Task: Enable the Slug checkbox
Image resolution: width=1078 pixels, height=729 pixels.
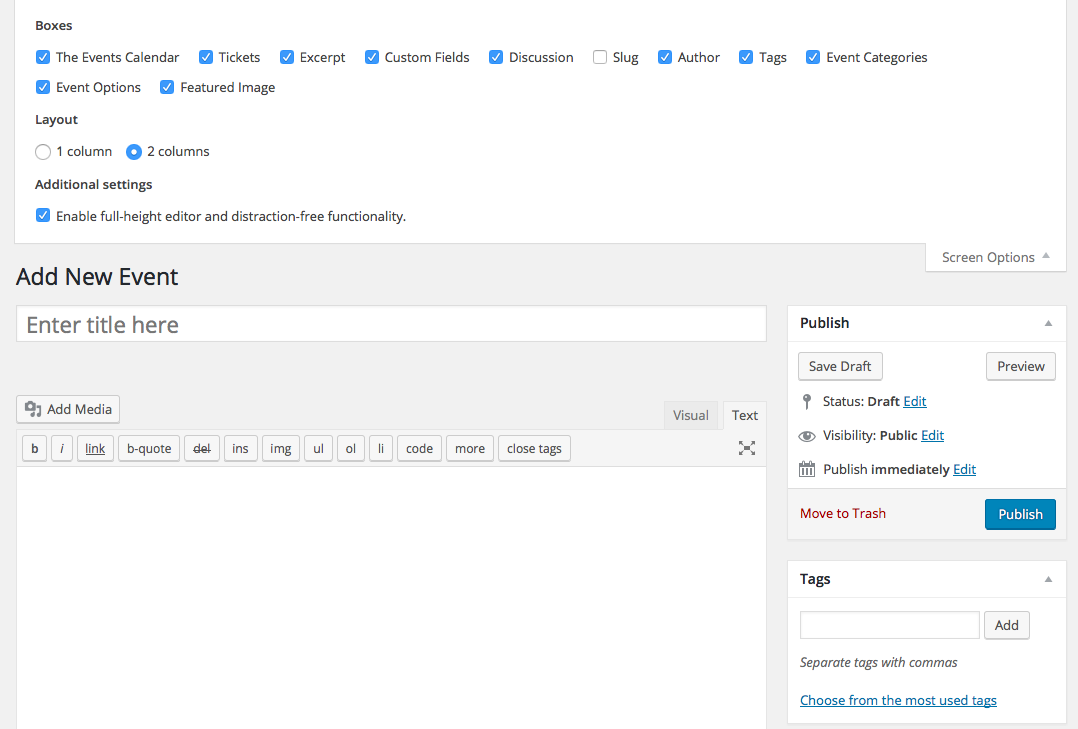Action: [x=600, y=57]
